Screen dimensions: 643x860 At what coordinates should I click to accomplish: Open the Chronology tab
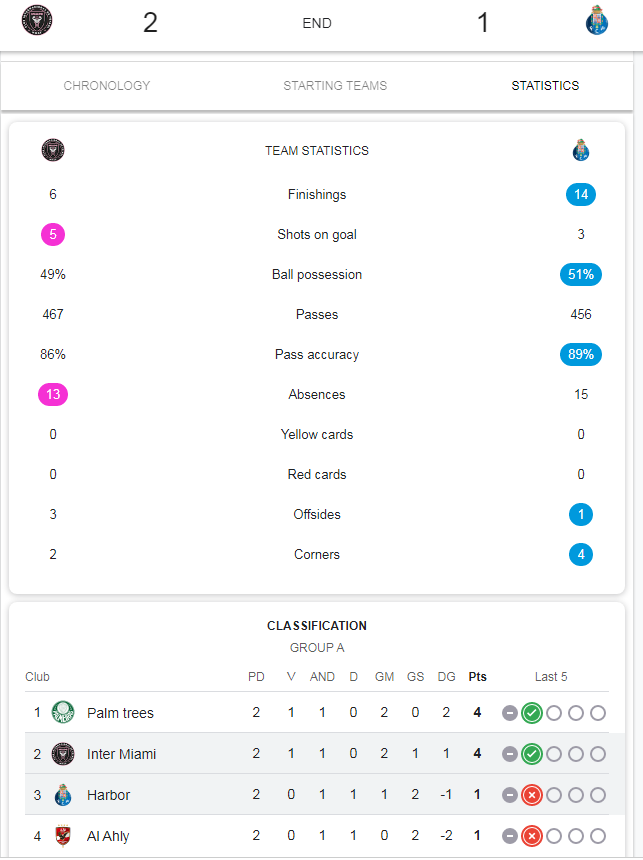coord(107,86)
